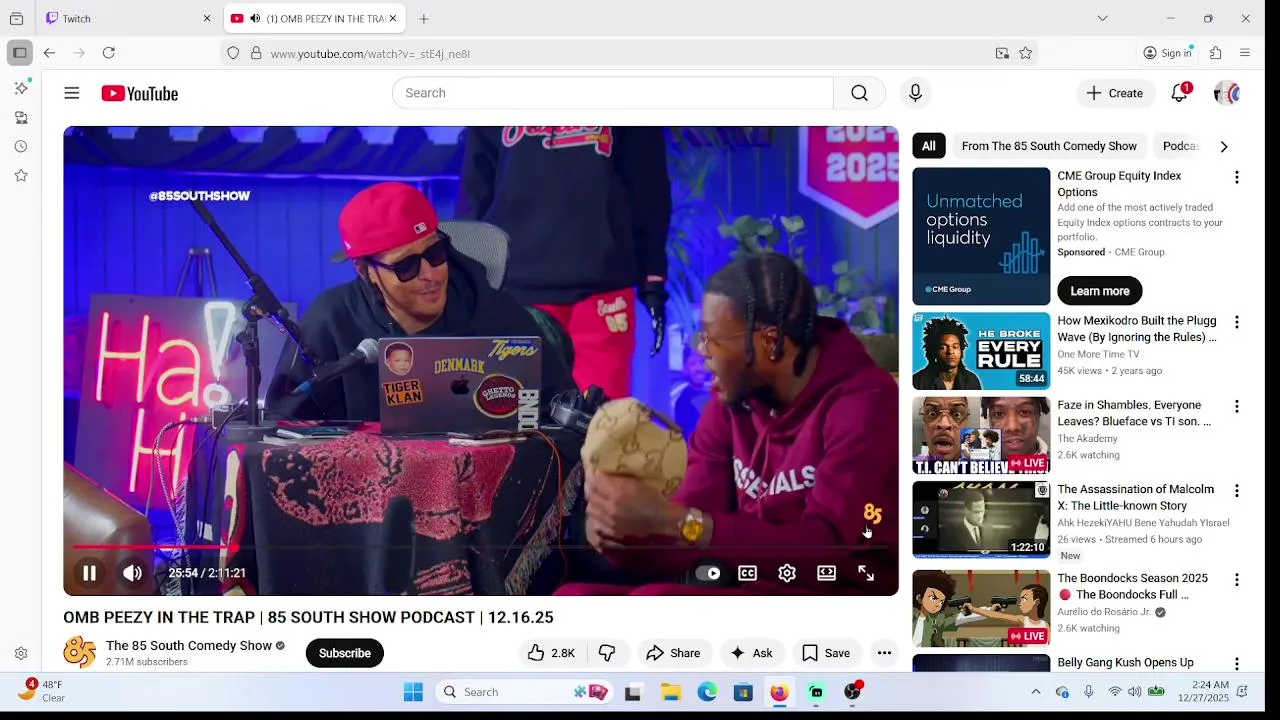
Task: Click Learn more on CME Group ad
Action: (1100, 291)
